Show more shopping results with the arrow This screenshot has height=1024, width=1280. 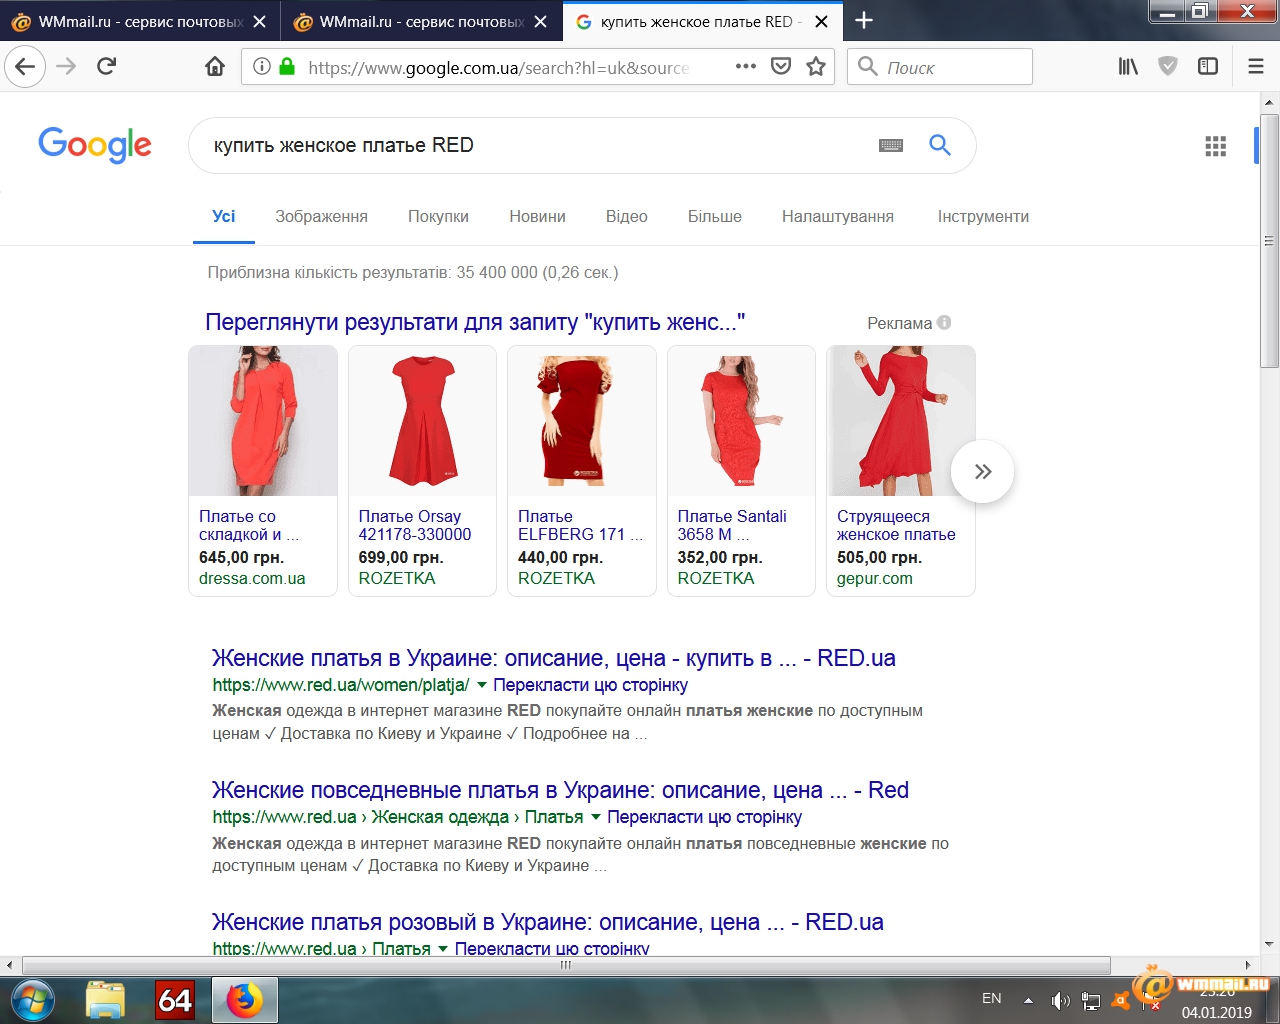click(982, 471)
